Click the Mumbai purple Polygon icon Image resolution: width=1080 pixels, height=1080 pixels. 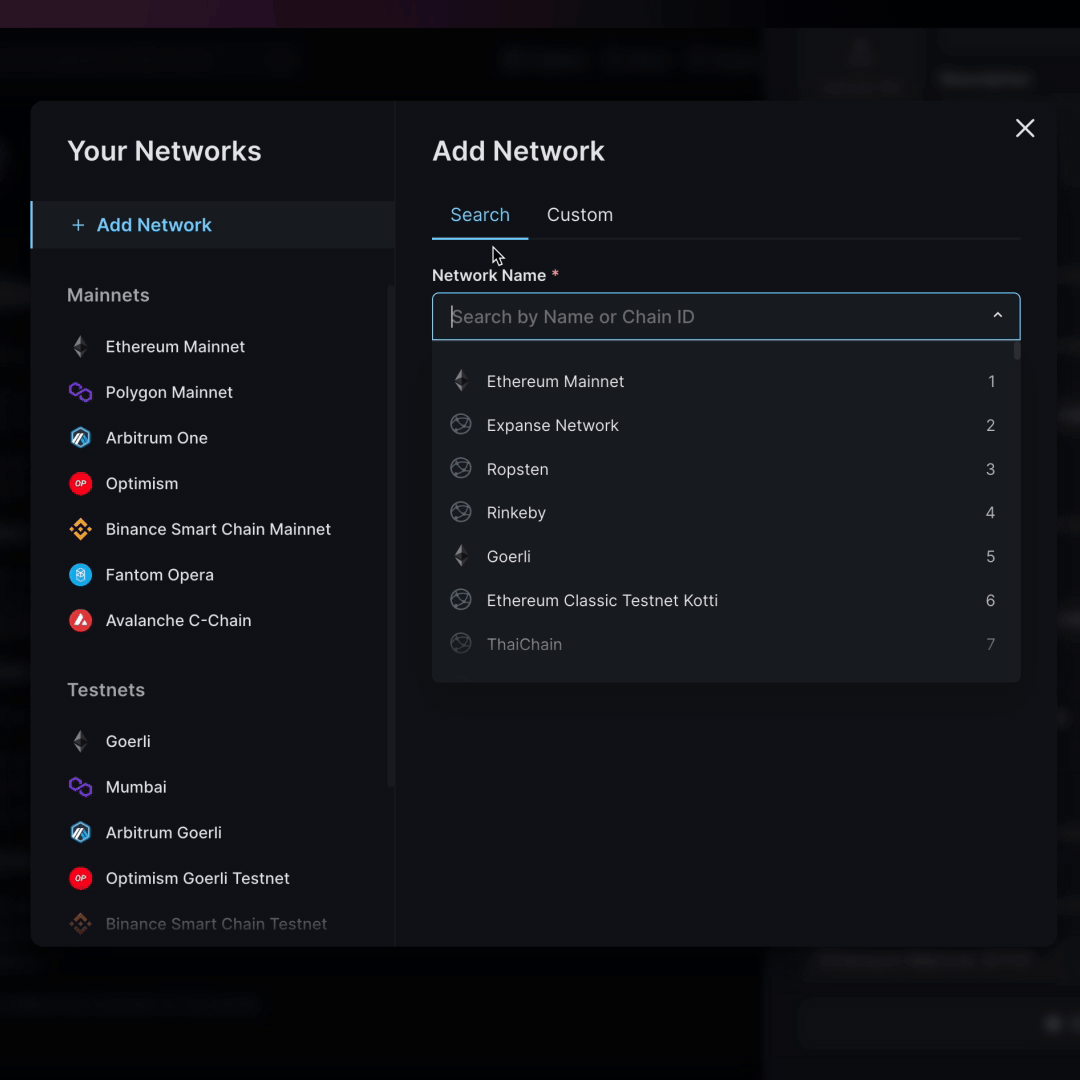(81, 787)
